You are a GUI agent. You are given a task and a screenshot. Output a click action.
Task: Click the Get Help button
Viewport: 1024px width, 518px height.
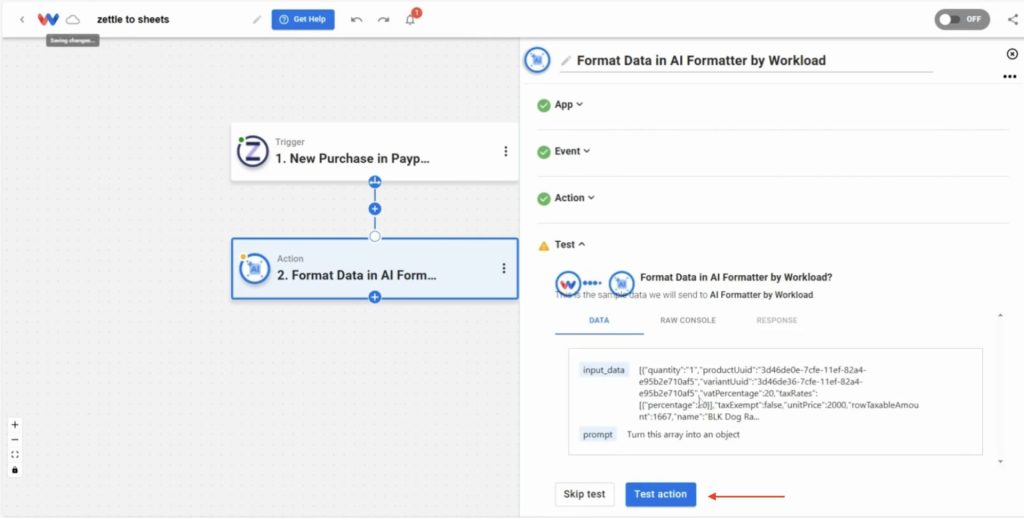coord(303,20)
